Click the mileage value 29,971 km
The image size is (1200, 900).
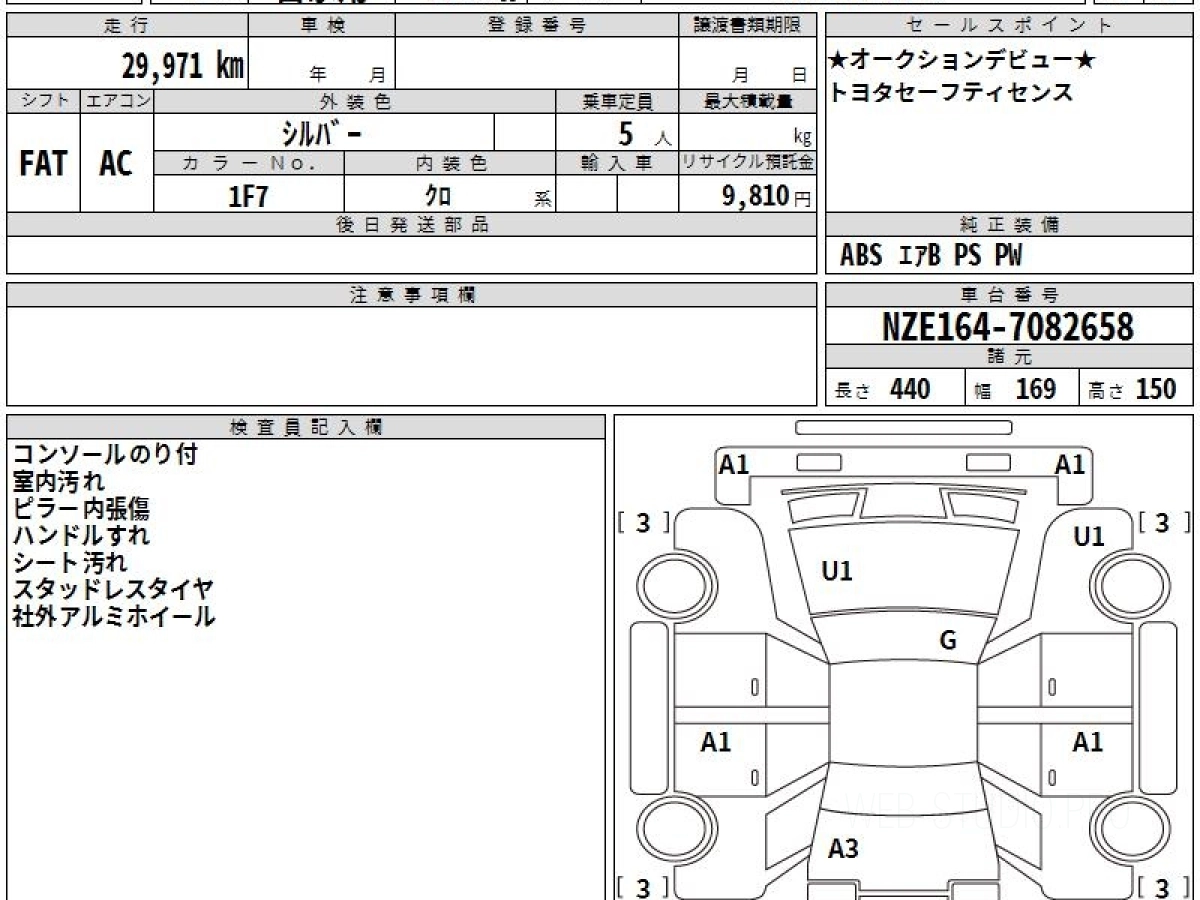click(183, 67)
